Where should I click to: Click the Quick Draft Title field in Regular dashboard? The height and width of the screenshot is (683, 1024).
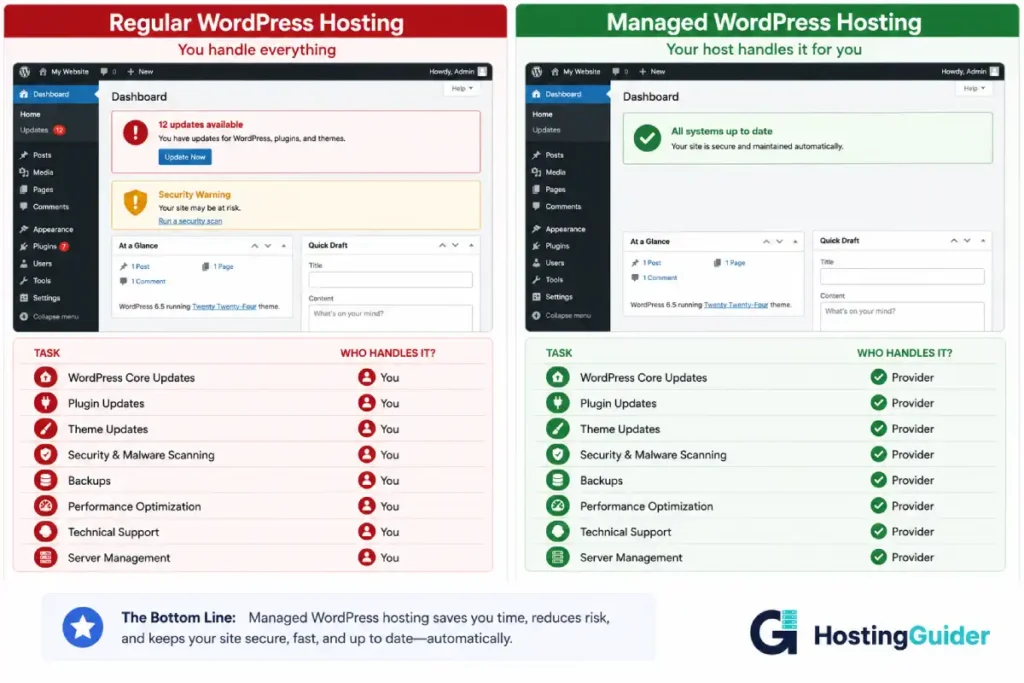[x=391, y=280]
